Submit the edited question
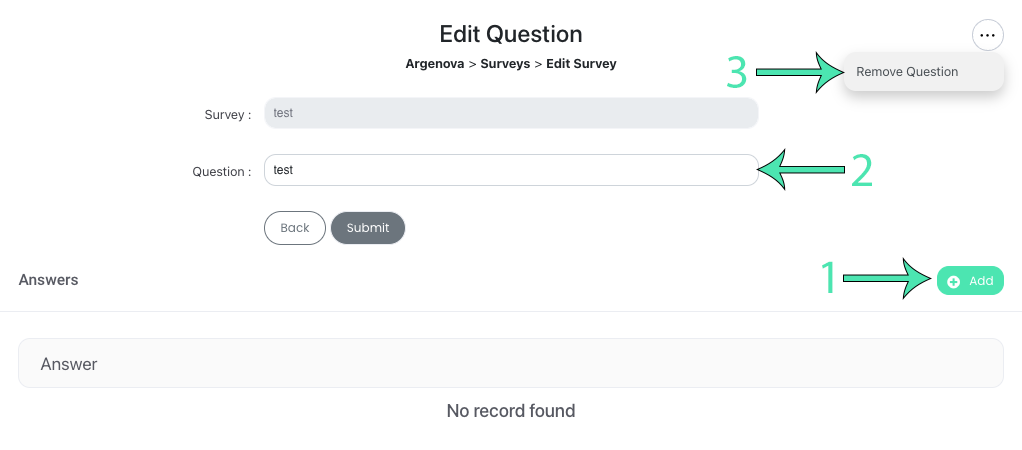1022x450 pixels. click(368, 228)
